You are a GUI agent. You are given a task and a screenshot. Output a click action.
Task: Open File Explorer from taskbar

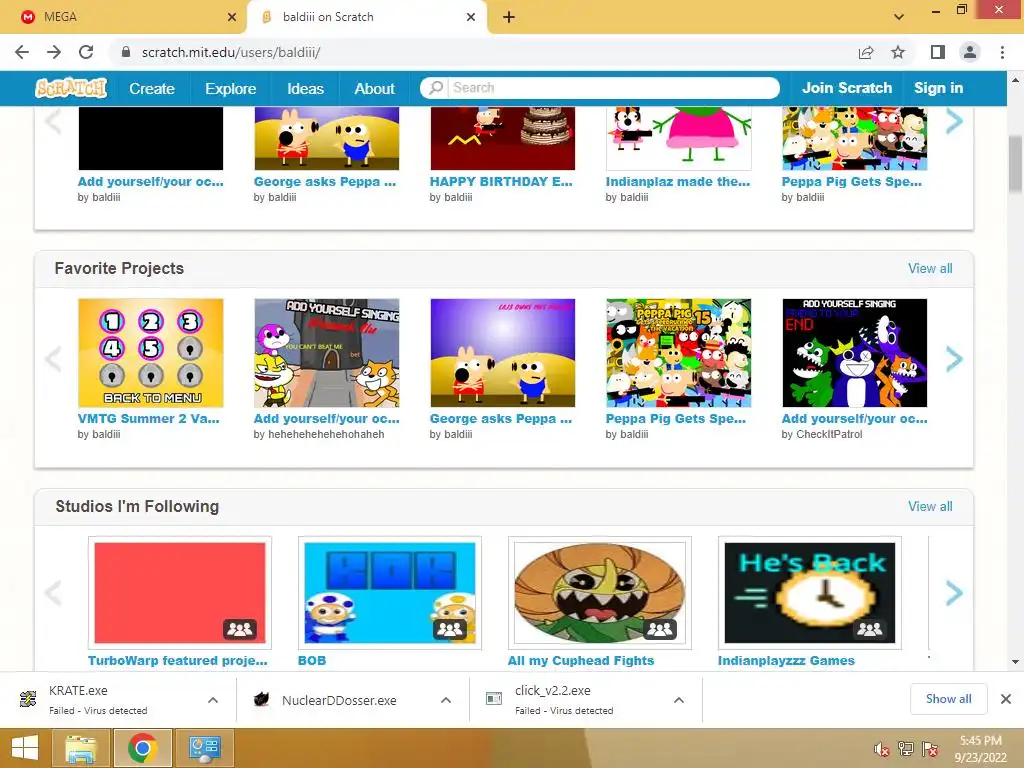point(81,748)
